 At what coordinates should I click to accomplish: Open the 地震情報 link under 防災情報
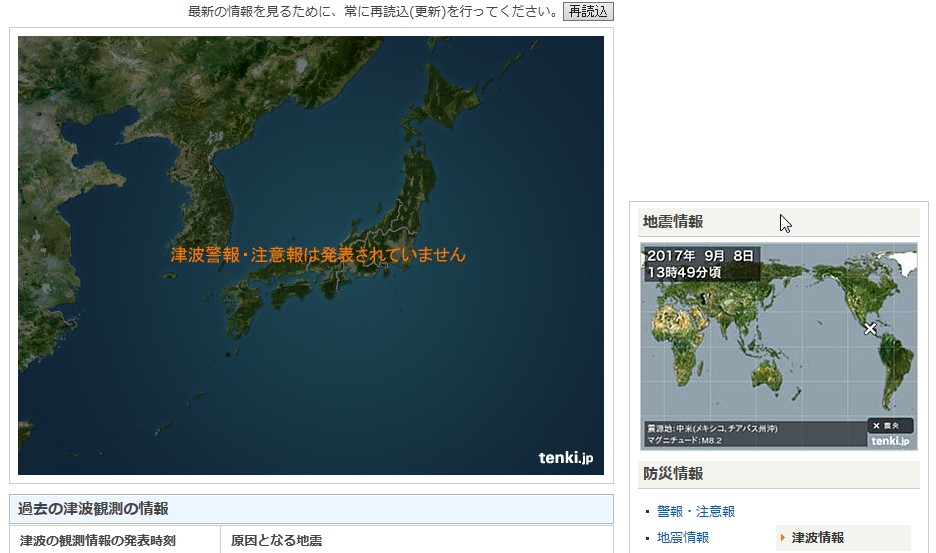click(x=683, y=538)
